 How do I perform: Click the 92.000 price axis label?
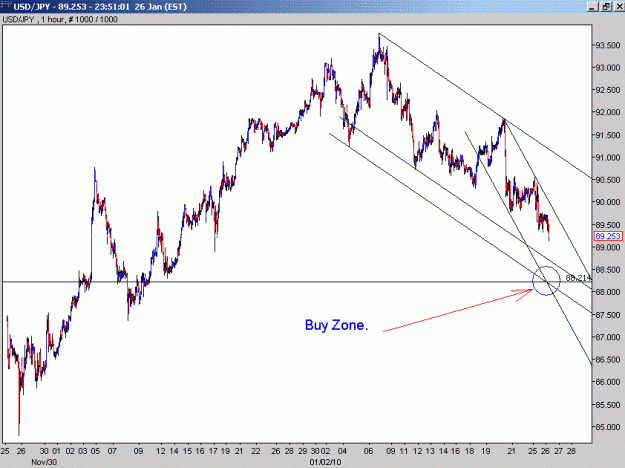click(608, 112)
